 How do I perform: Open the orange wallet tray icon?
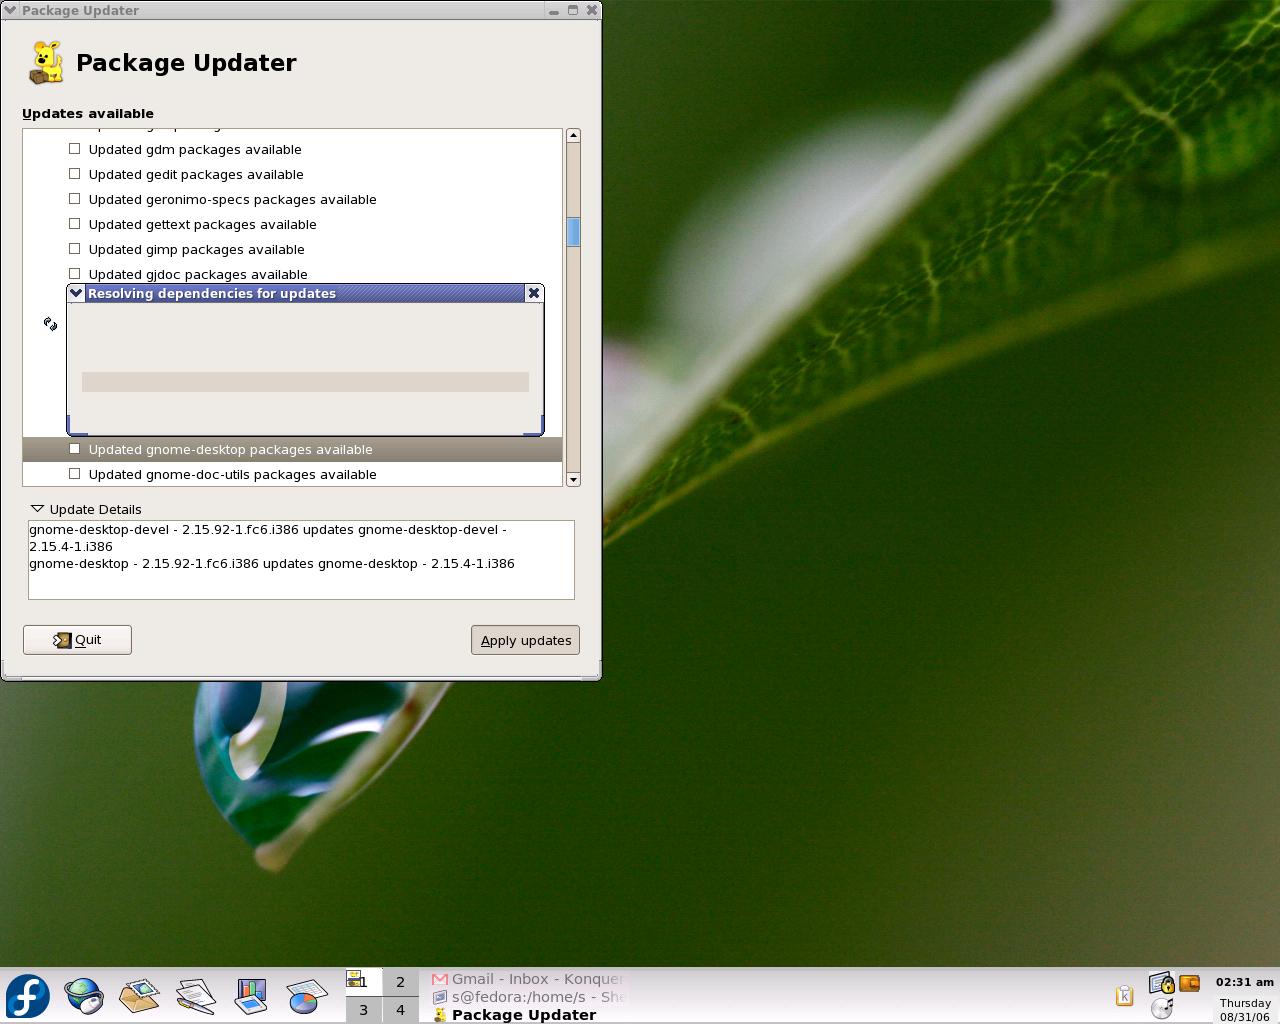tap(1189, 983)
